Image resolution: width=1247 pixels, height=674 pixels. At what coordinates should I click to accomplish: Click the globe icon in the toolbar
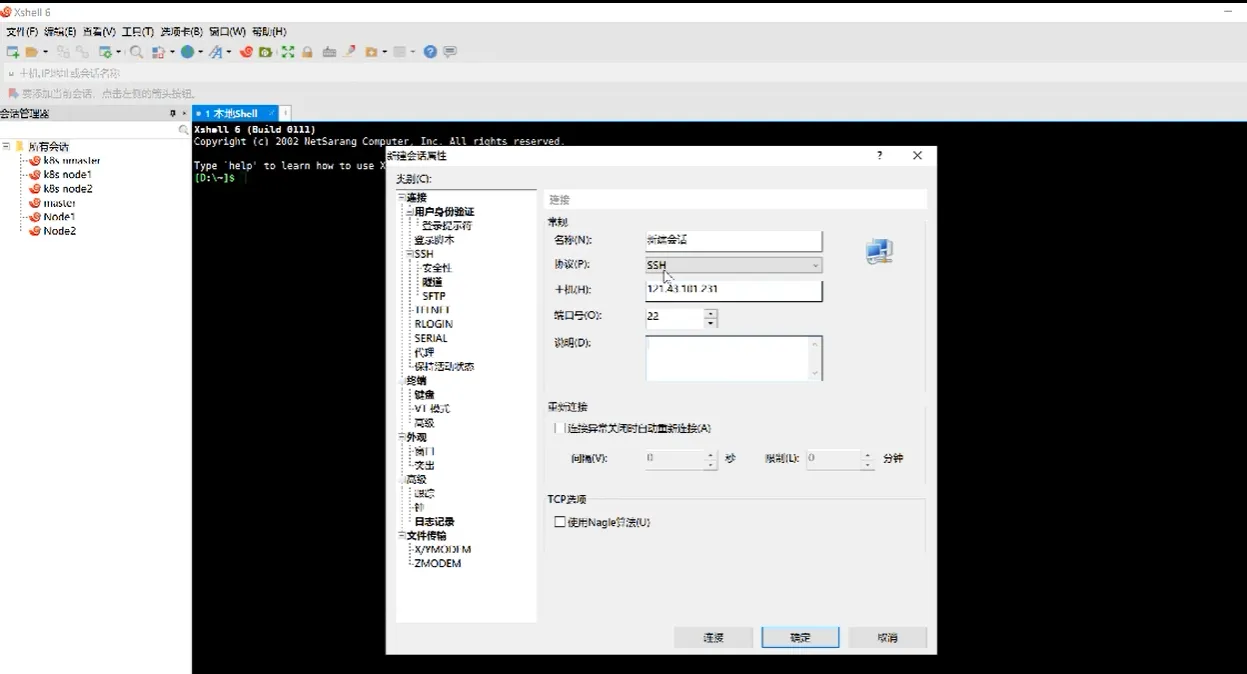click(x=187, y=52)
